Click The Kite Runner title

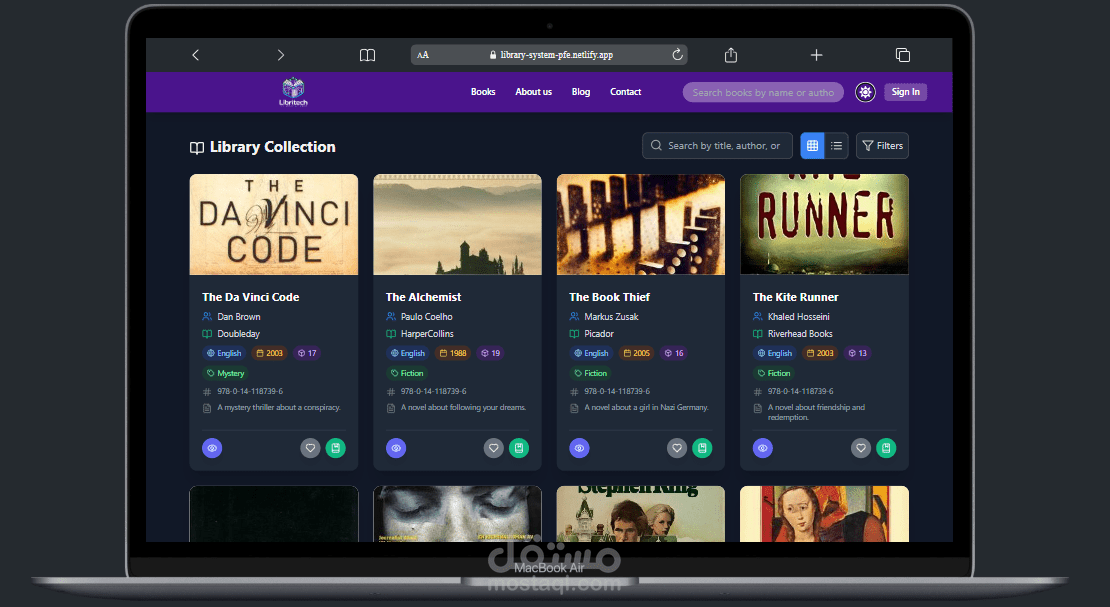[x=796, y=297]
